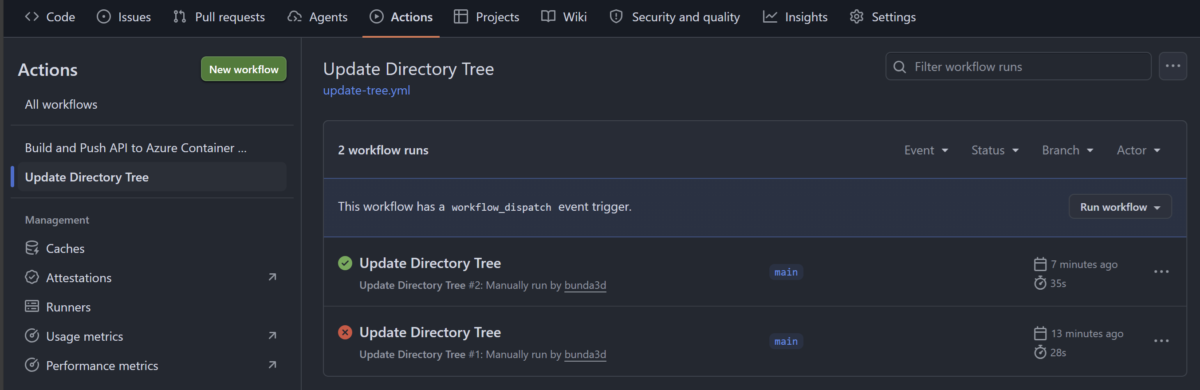Click the 2 workflow runs heading

pyautogui.click(x=383, y=150)
